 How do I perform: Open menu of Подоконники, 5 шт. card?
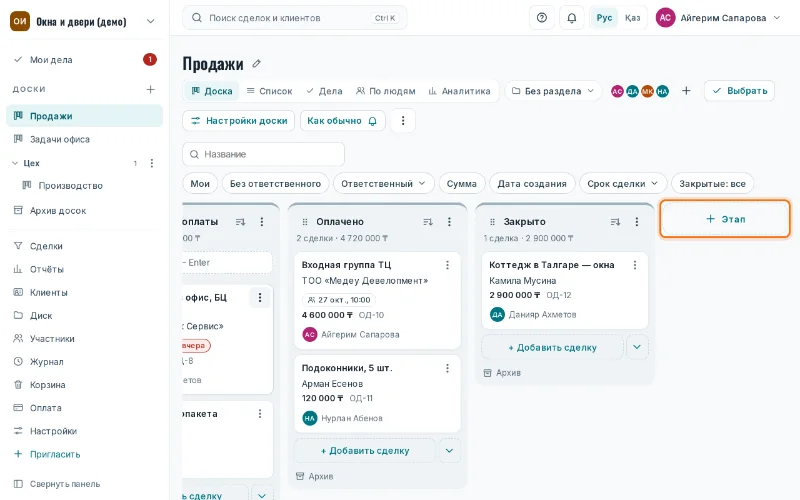point(447,368)
